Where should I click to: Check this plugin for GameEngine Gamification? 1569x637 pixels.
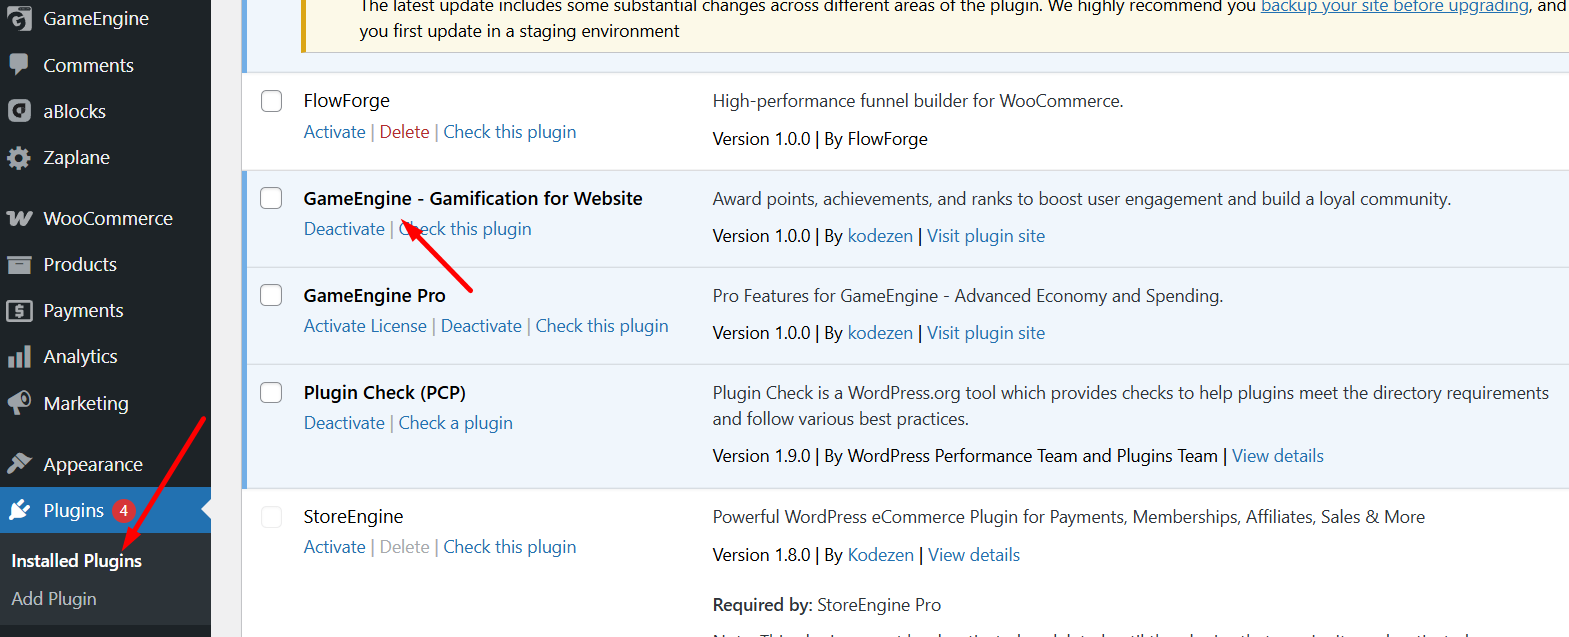click(x=465, y=229)
